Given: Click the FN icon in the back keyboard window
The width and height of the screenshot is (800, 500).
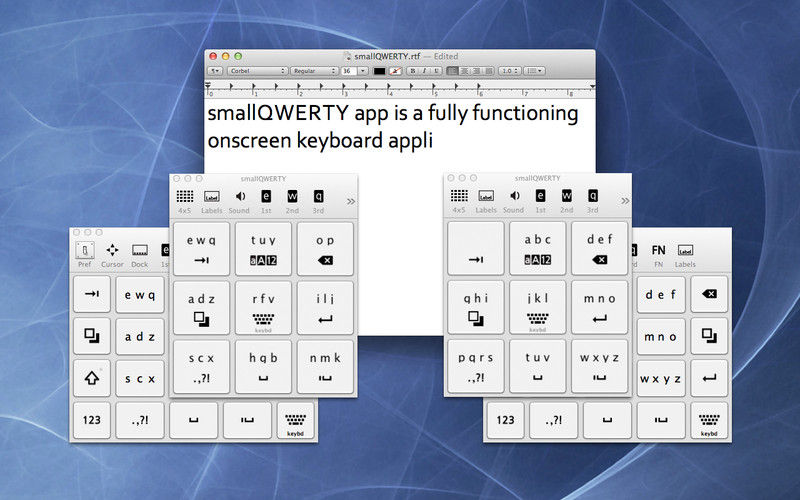Looking at the screenshot, I should [659, 250].
